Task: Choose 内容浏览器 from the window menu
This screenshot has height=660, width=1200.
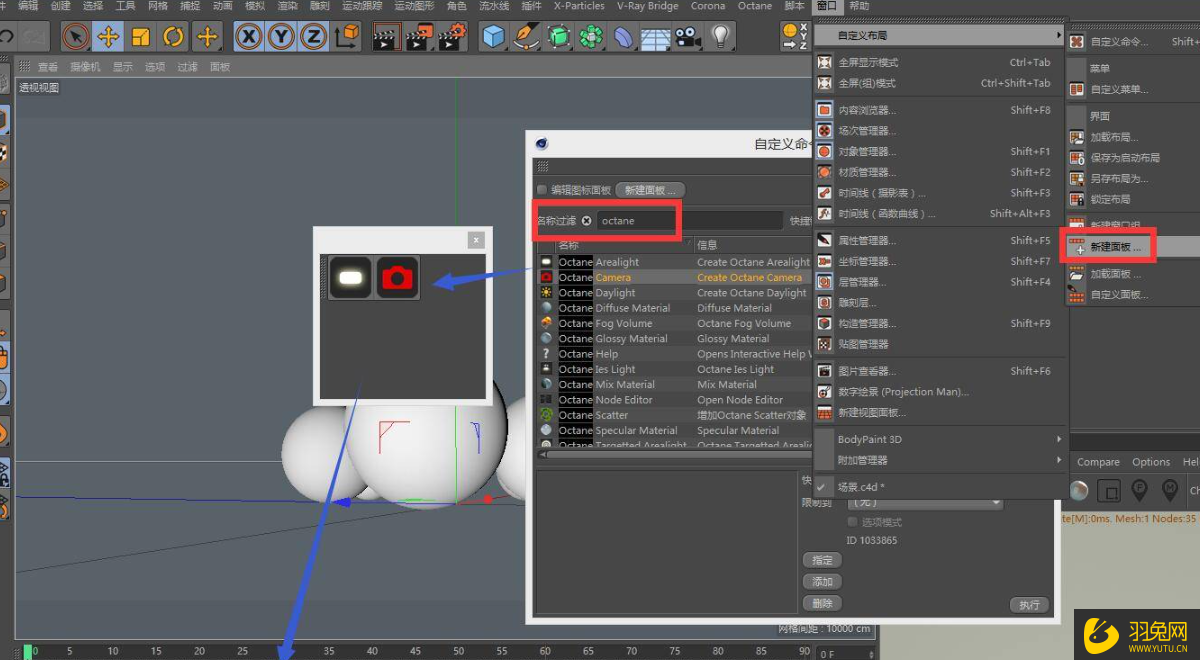Action: [938, 110]
